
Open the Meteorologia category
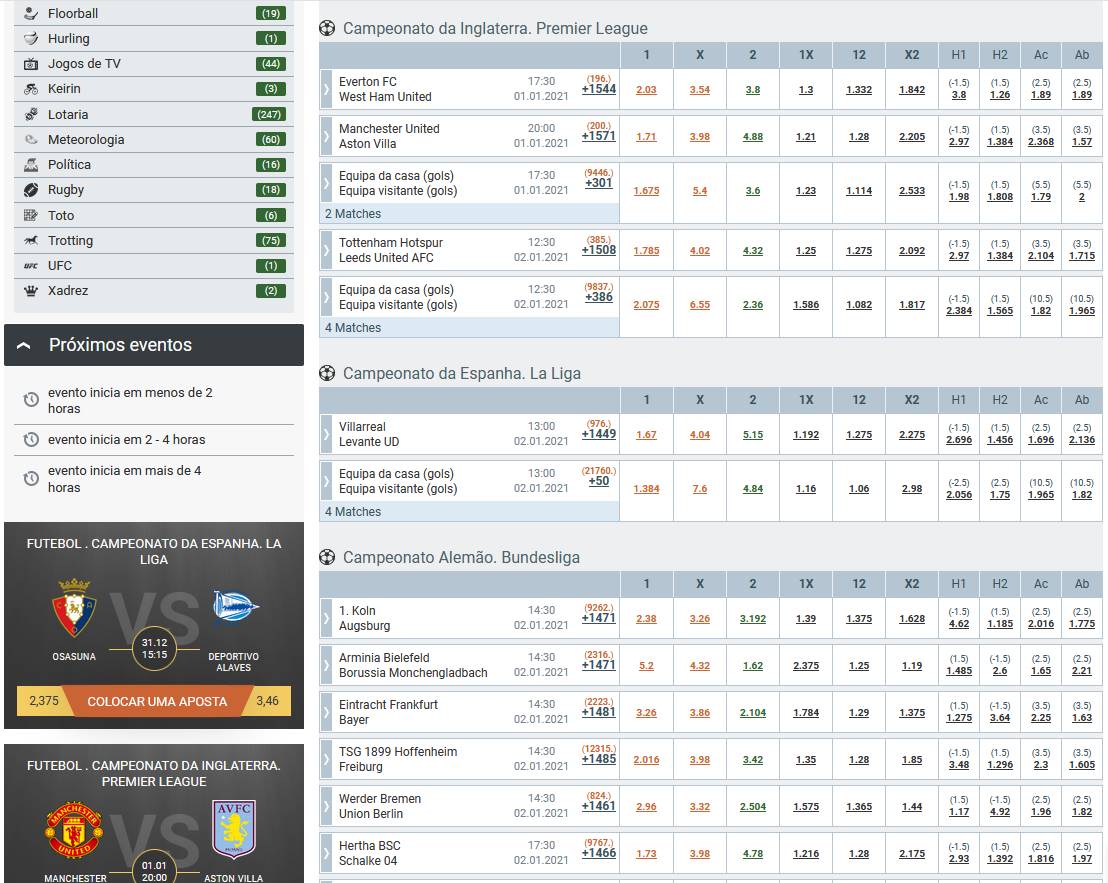(154, 140)
